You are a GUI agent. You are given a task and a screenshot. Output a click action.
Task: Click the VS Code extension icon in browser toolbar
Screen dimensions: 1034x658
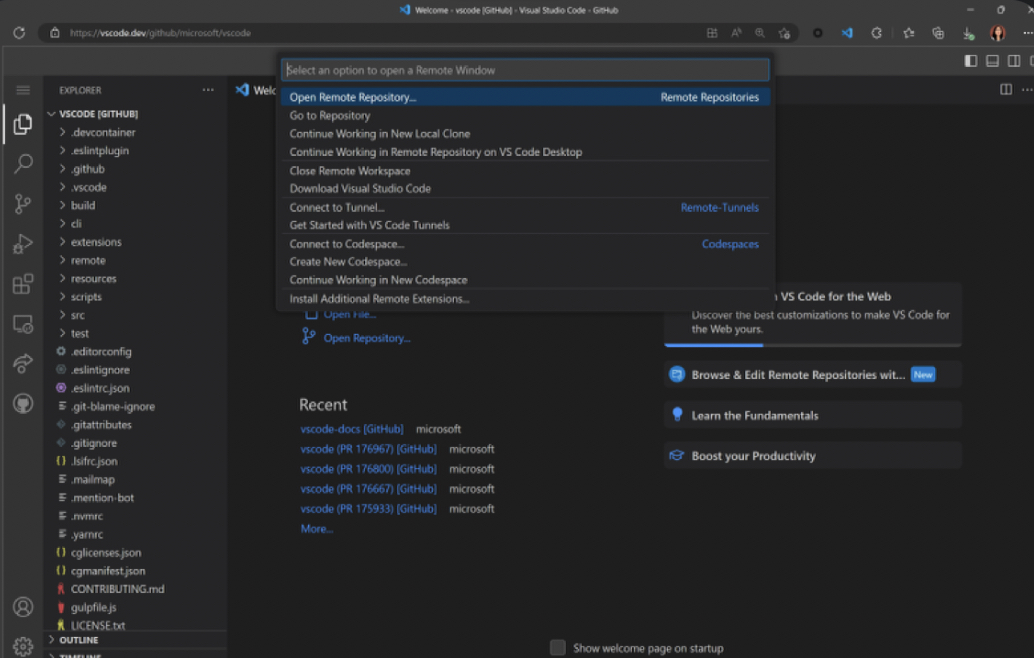coord(847,33)
